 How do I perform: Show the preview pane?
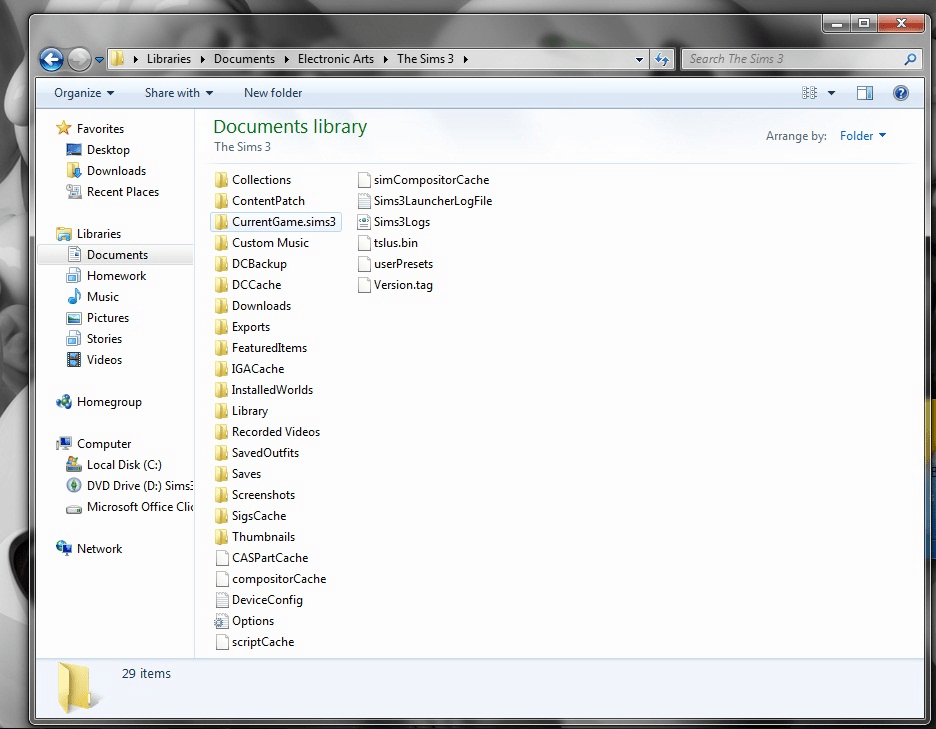coord(864,93)
